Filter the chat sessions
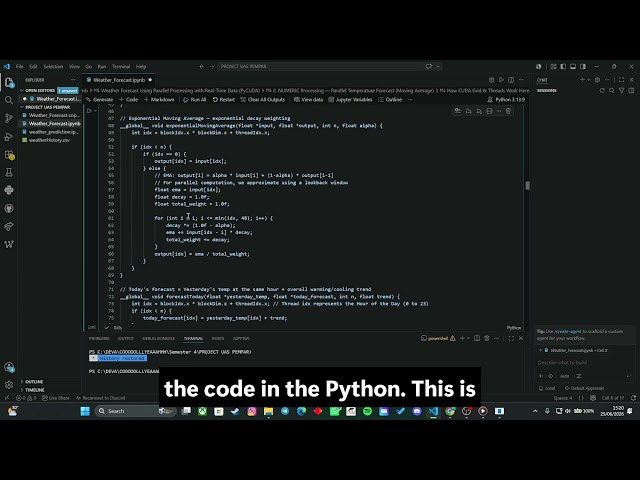This screenshot has width=640, height=480. click(622, 91)
